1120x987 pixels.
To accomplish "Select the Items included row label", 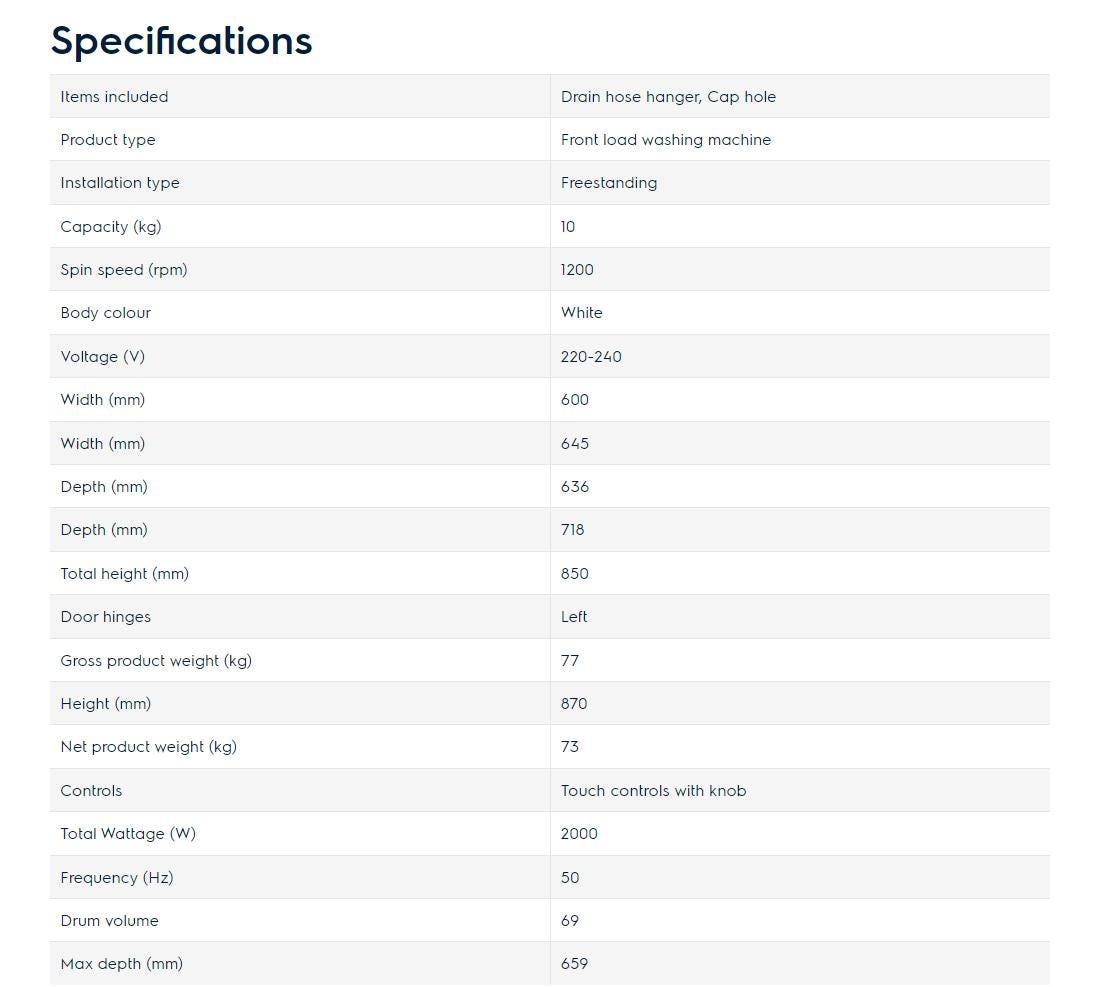I will point(114,96).
